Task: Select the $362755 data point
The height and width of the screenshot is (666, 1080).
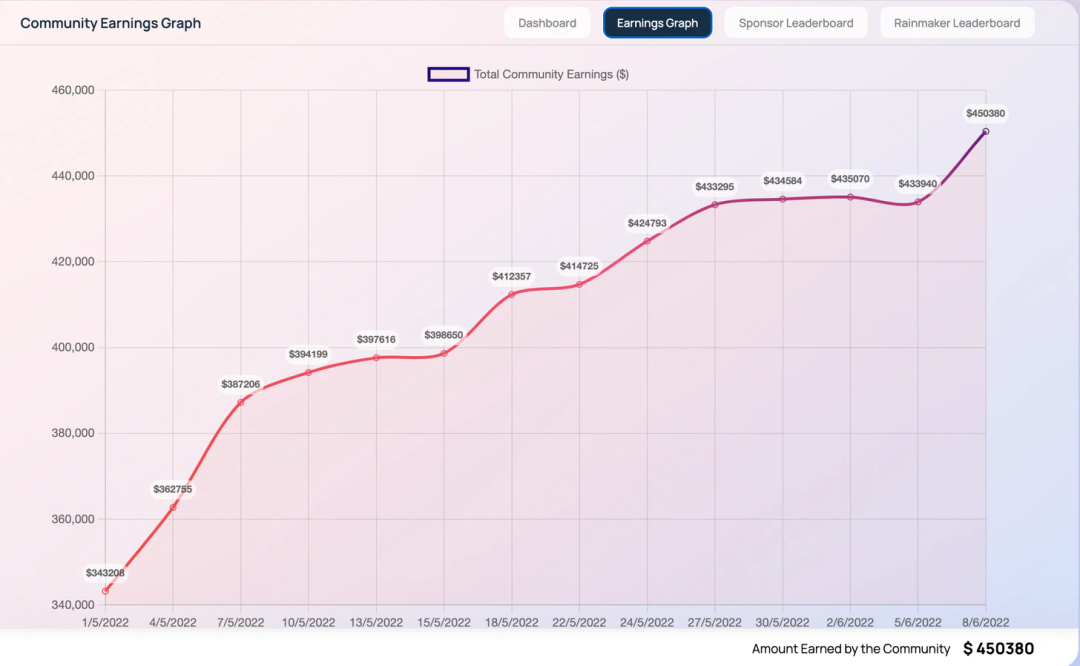Action: (173, 507)
